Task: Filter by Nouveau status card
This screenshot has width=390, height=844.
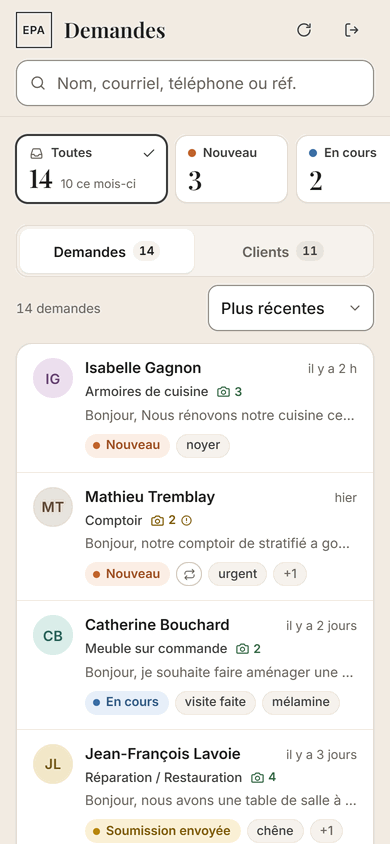Action: point(231,169)
